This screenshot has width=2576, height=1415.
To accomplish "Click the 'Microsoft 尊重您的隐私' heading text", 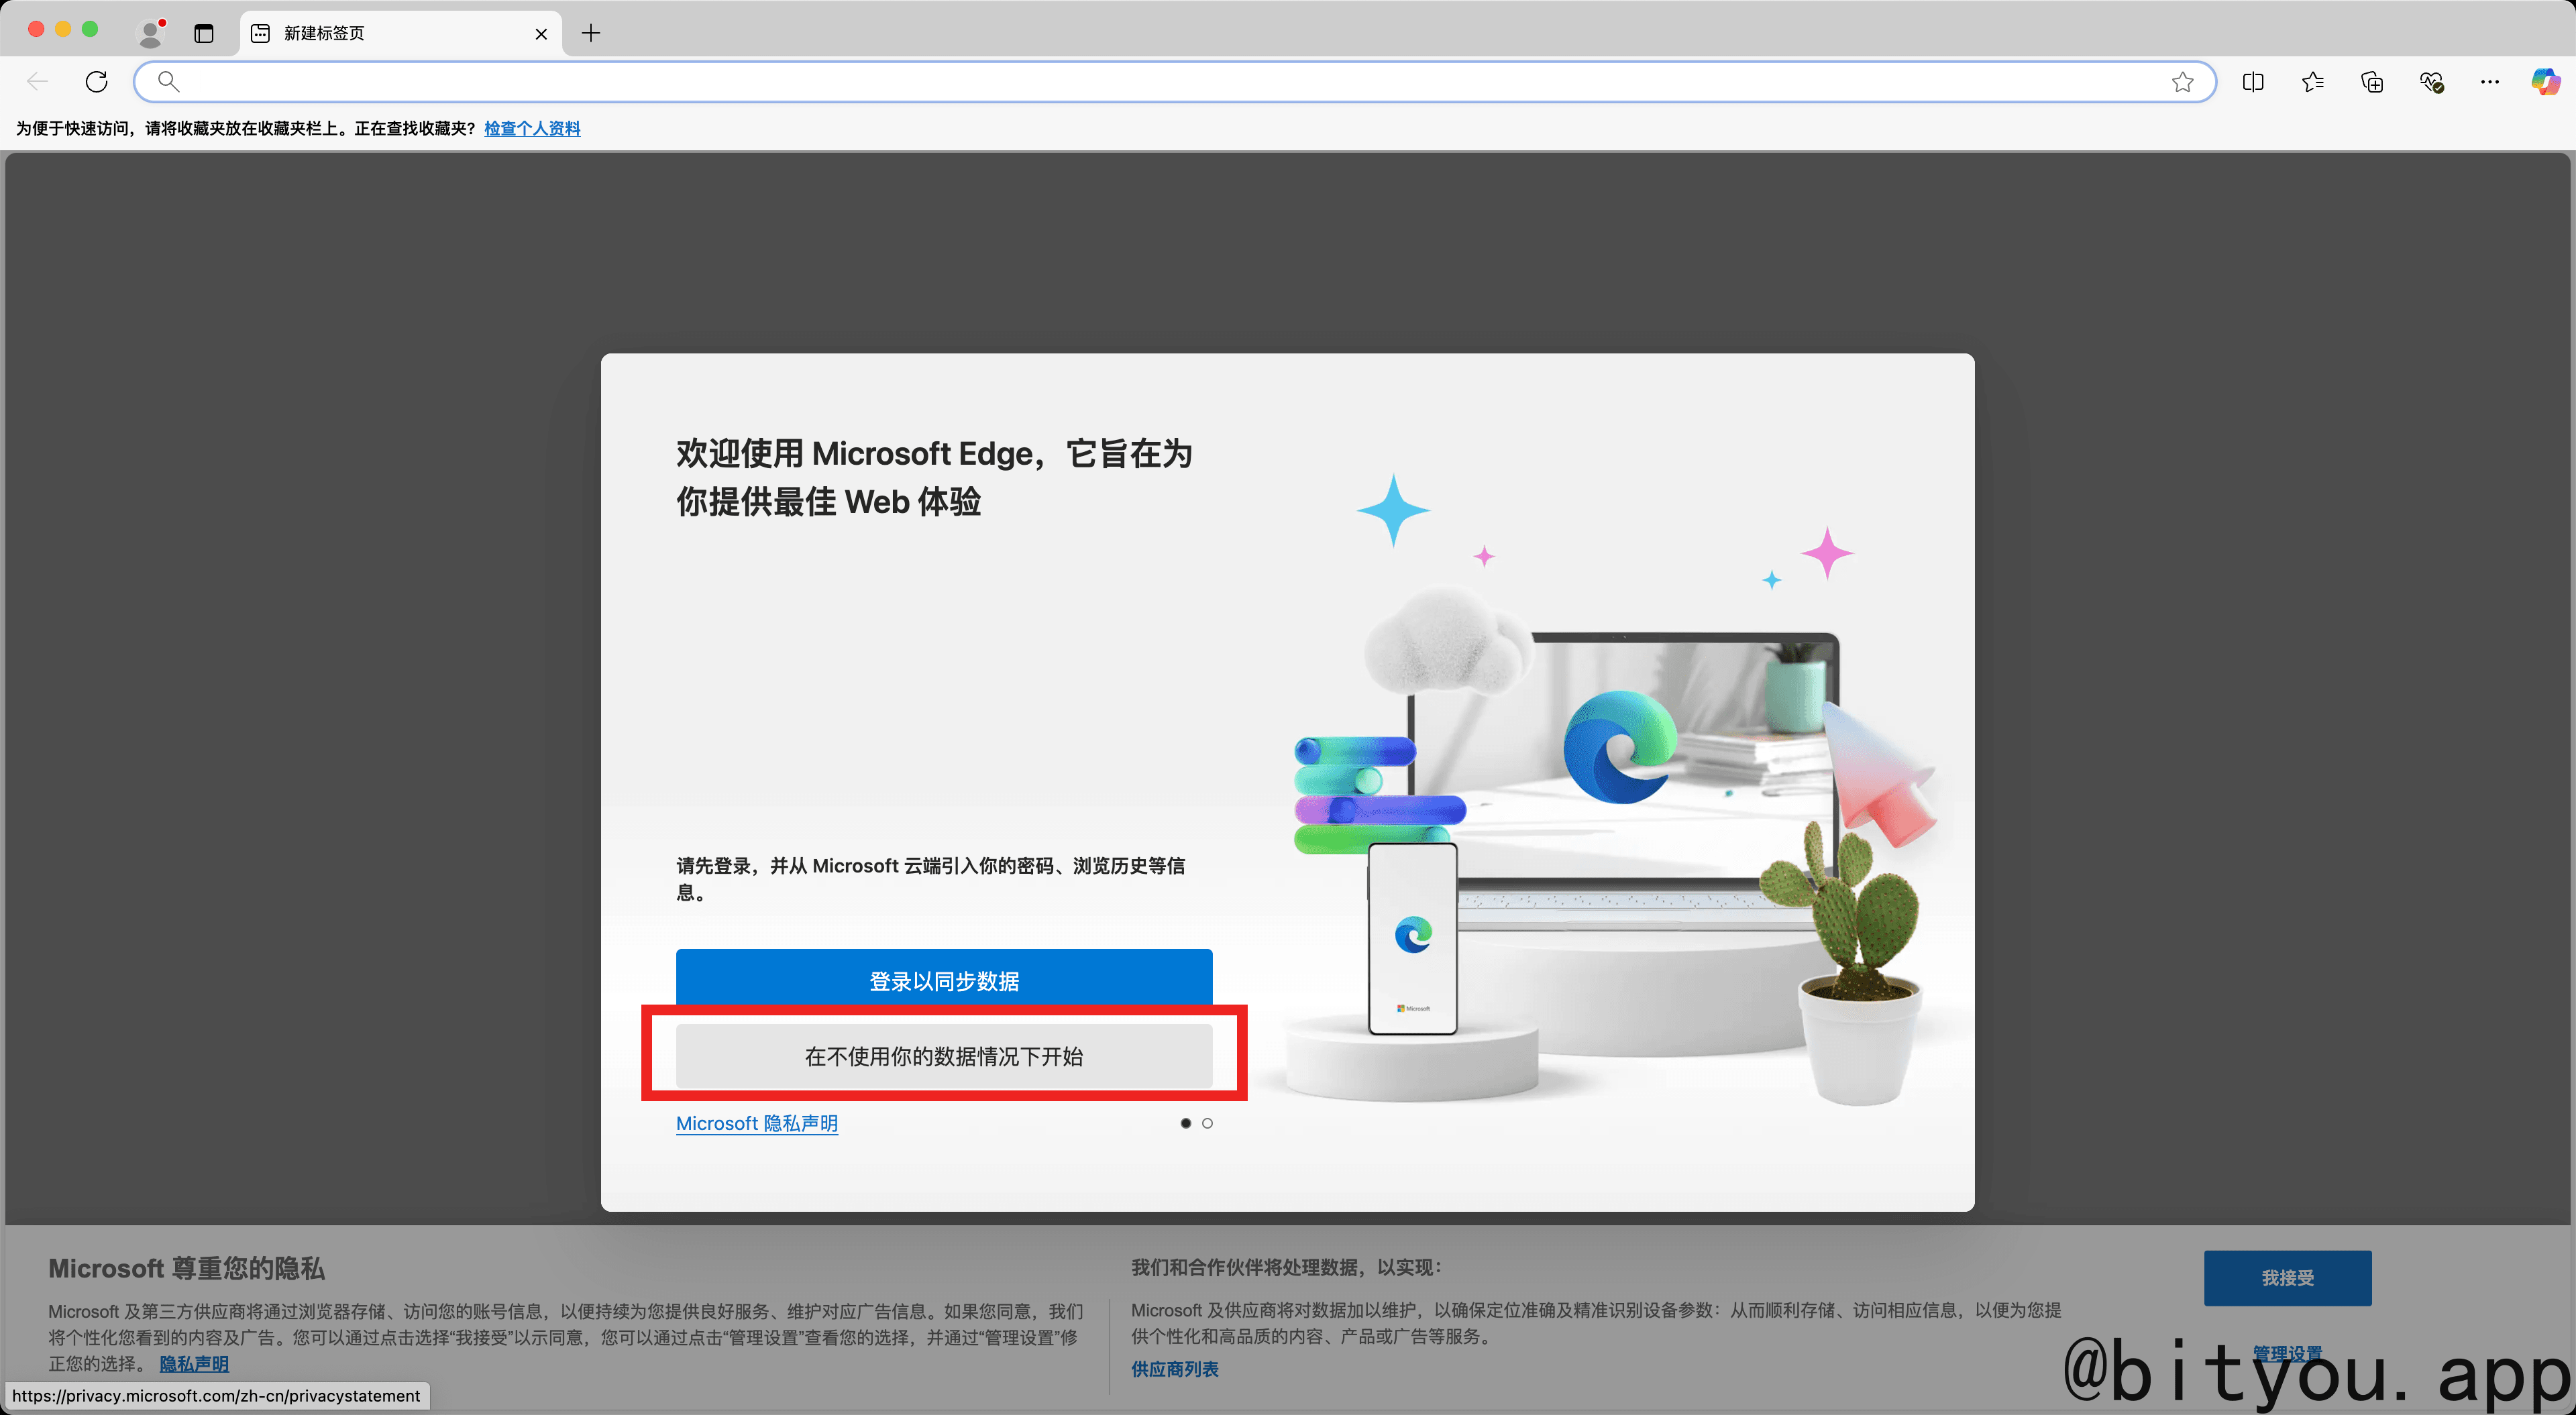I will click(x=187, y=1268).
